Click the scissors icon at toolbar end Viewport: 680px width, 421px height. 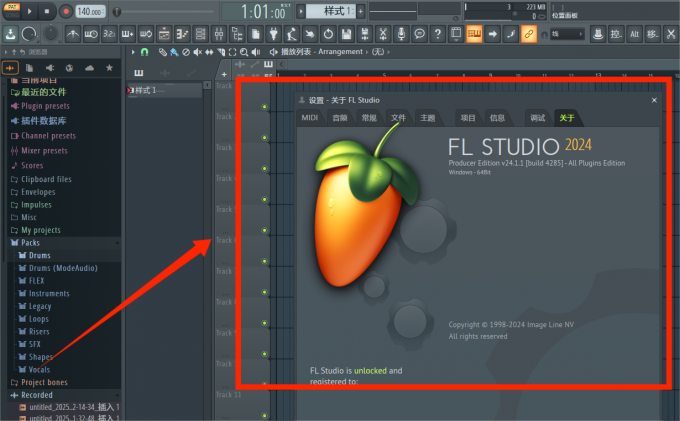tap(671, 34)
